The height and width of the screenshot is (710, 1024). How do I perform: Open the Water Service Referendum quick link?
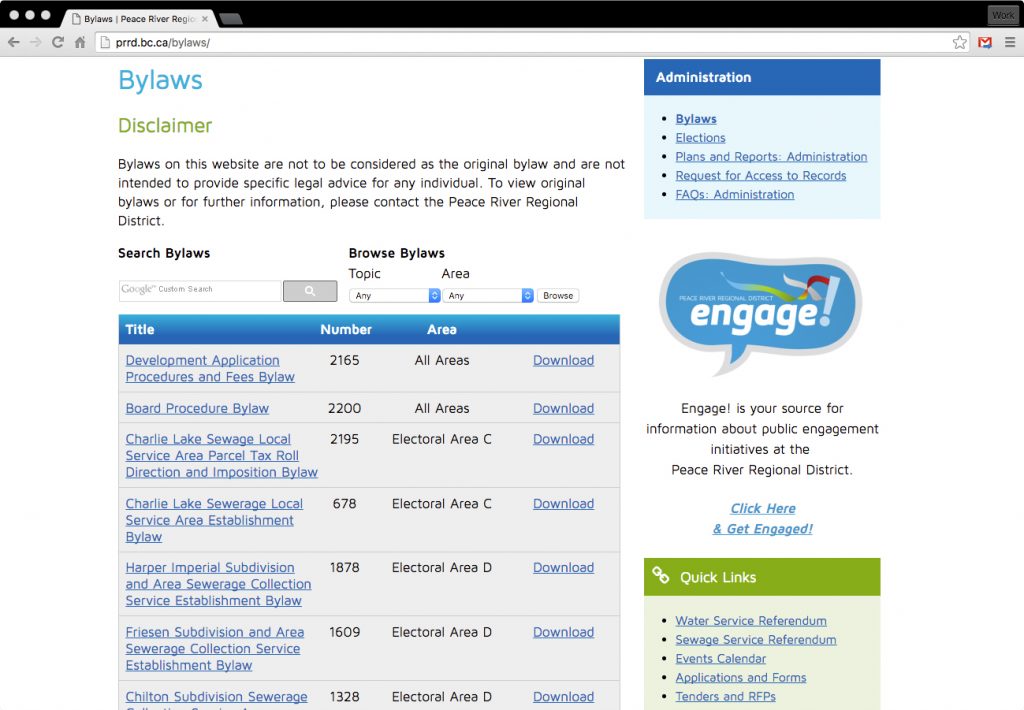(x=751, y=621)
